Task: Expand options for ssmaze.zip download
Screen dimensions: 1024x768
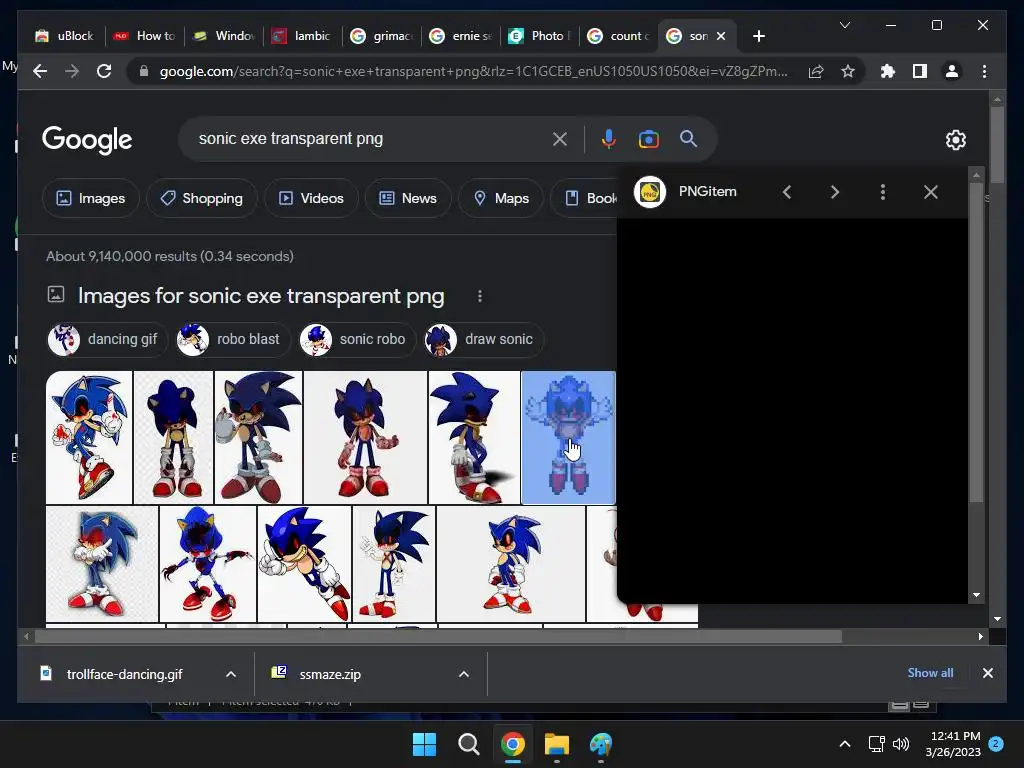Action: click(464, 674)
